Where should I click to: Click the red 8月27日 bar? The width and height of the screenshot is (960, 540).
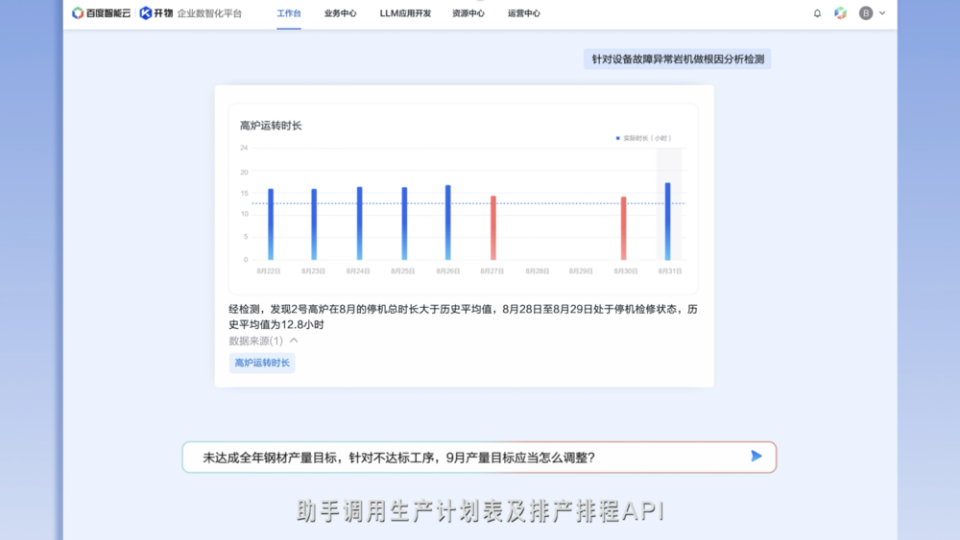click(493, 227)
